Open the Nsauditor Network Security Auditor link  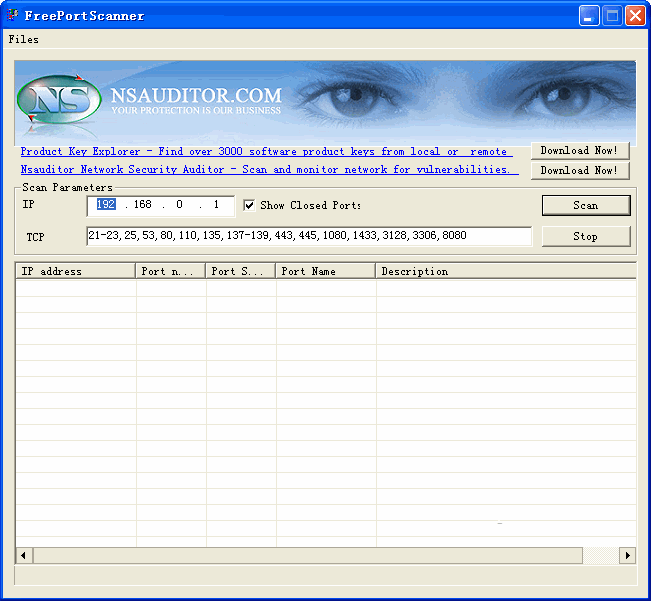(269, 169)
